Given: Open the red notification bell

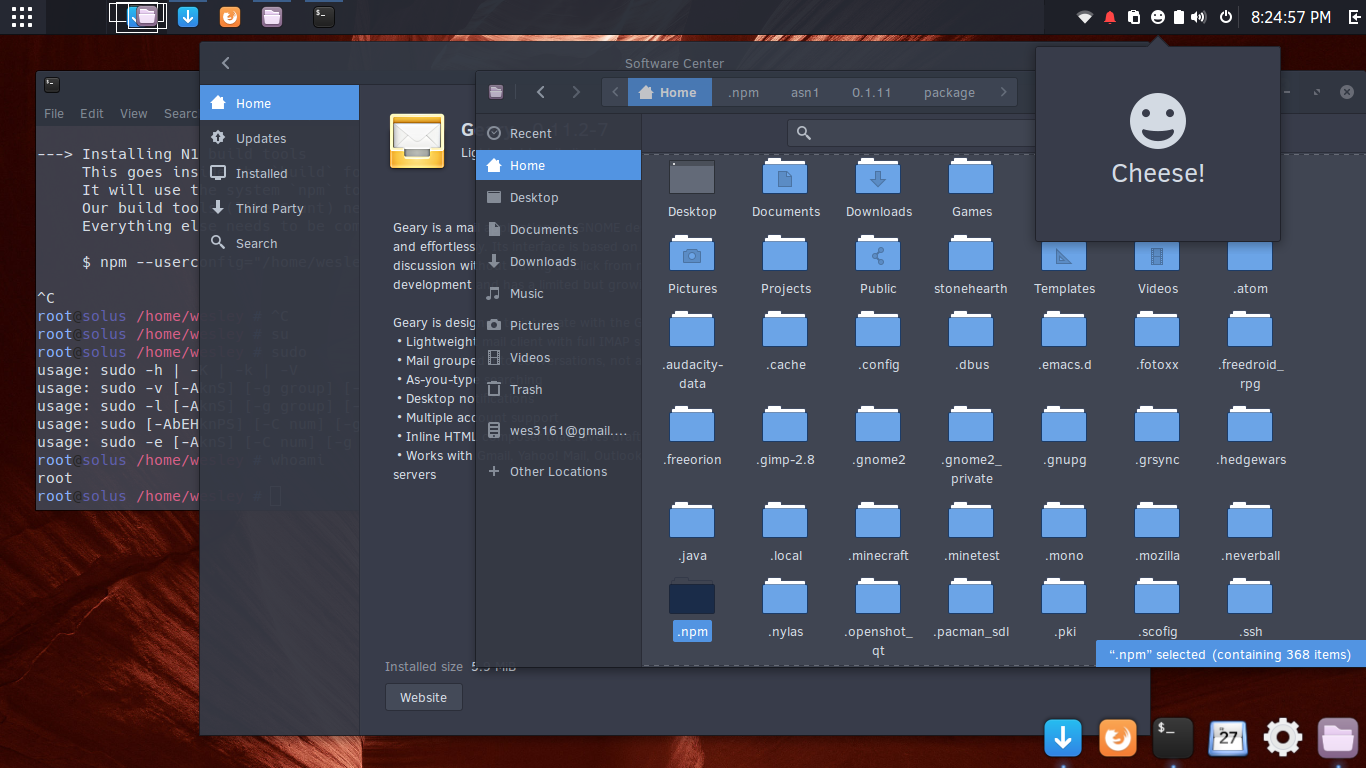Looking at the screenshot, I should click(x=1109, y=17).
